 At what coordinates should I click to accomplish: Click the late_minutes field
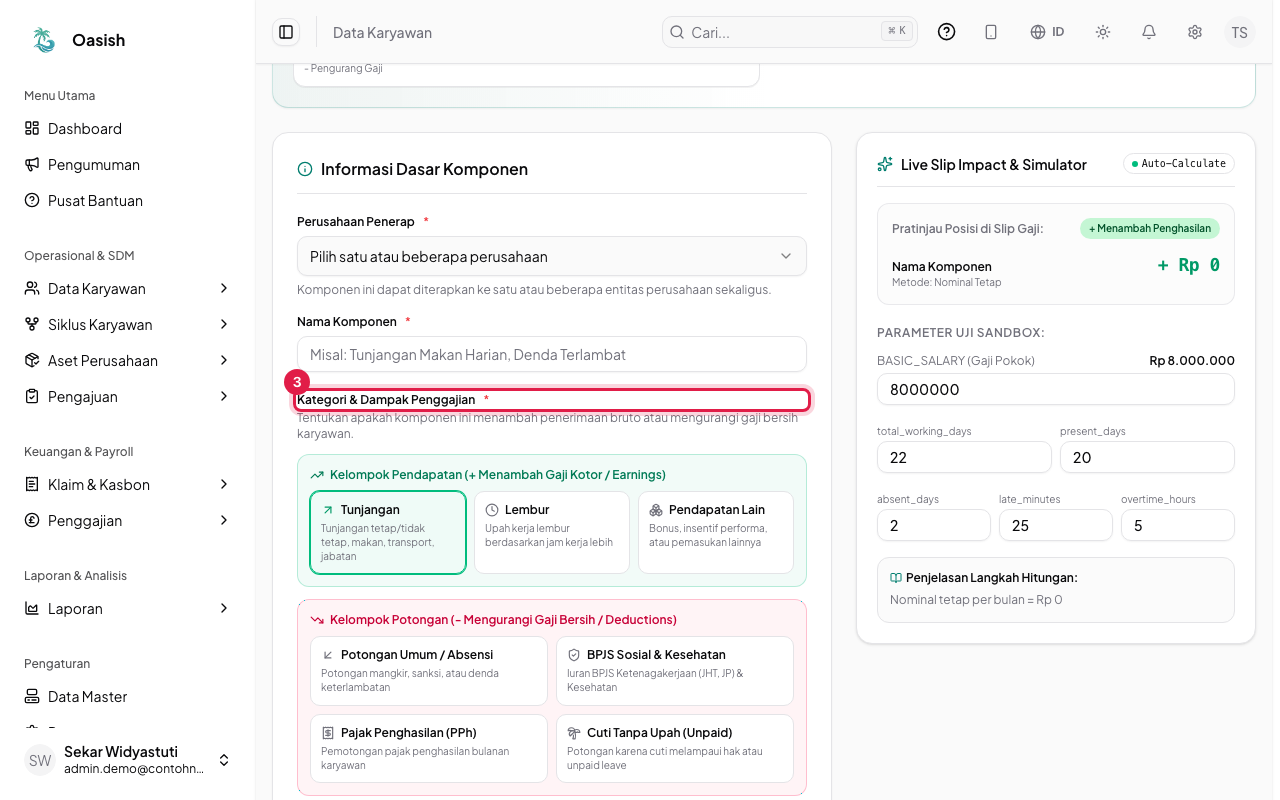[1056, 525]
